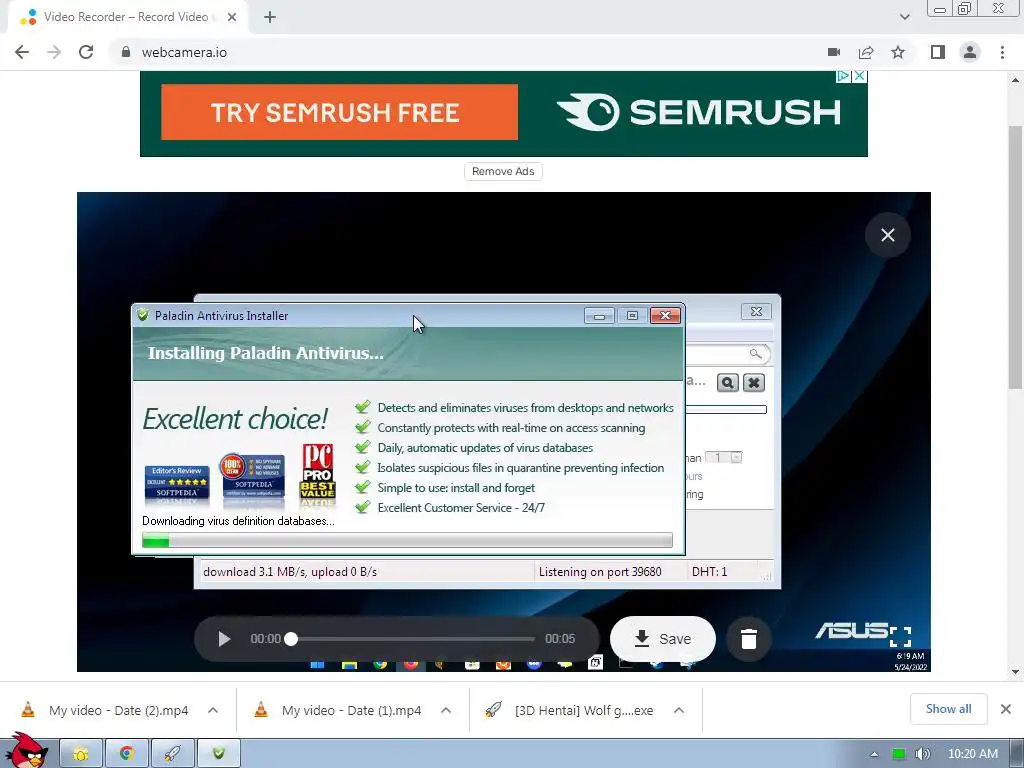
Task: Toggle fullscreen for the video player
Action: coord(900,636)
